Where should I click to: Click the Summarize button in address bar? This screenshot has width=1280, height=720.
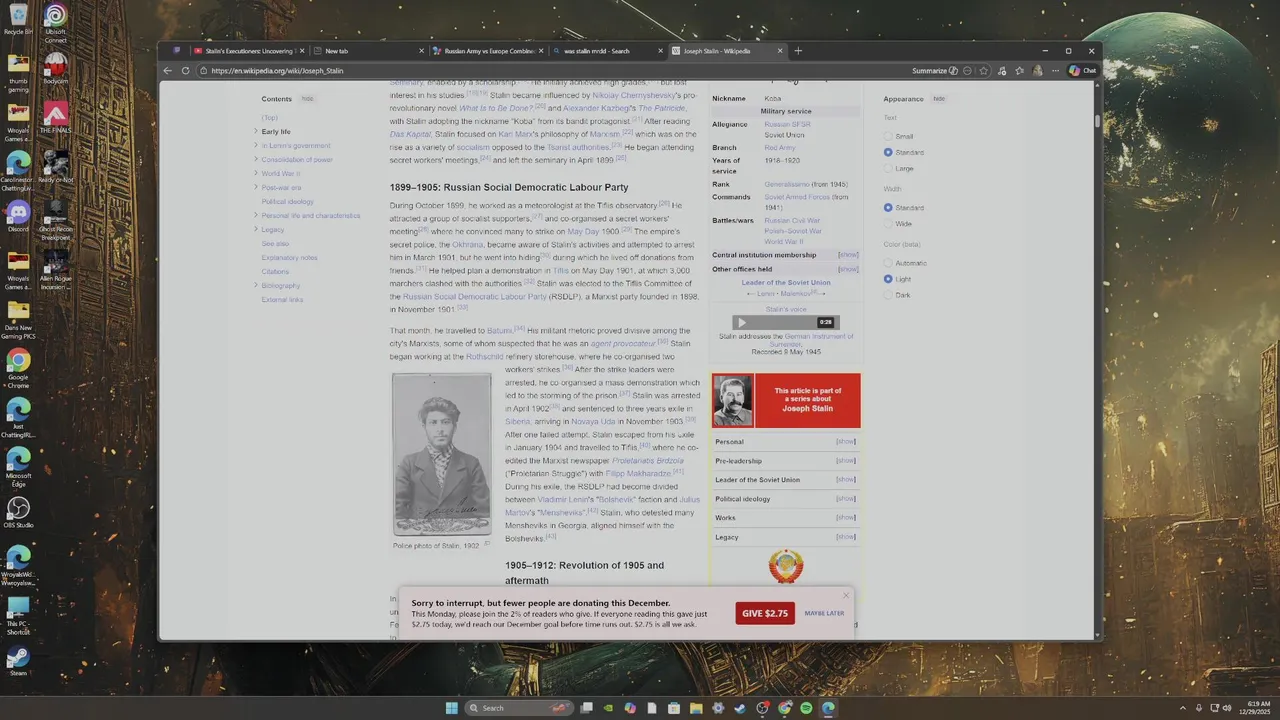[935, 71]
